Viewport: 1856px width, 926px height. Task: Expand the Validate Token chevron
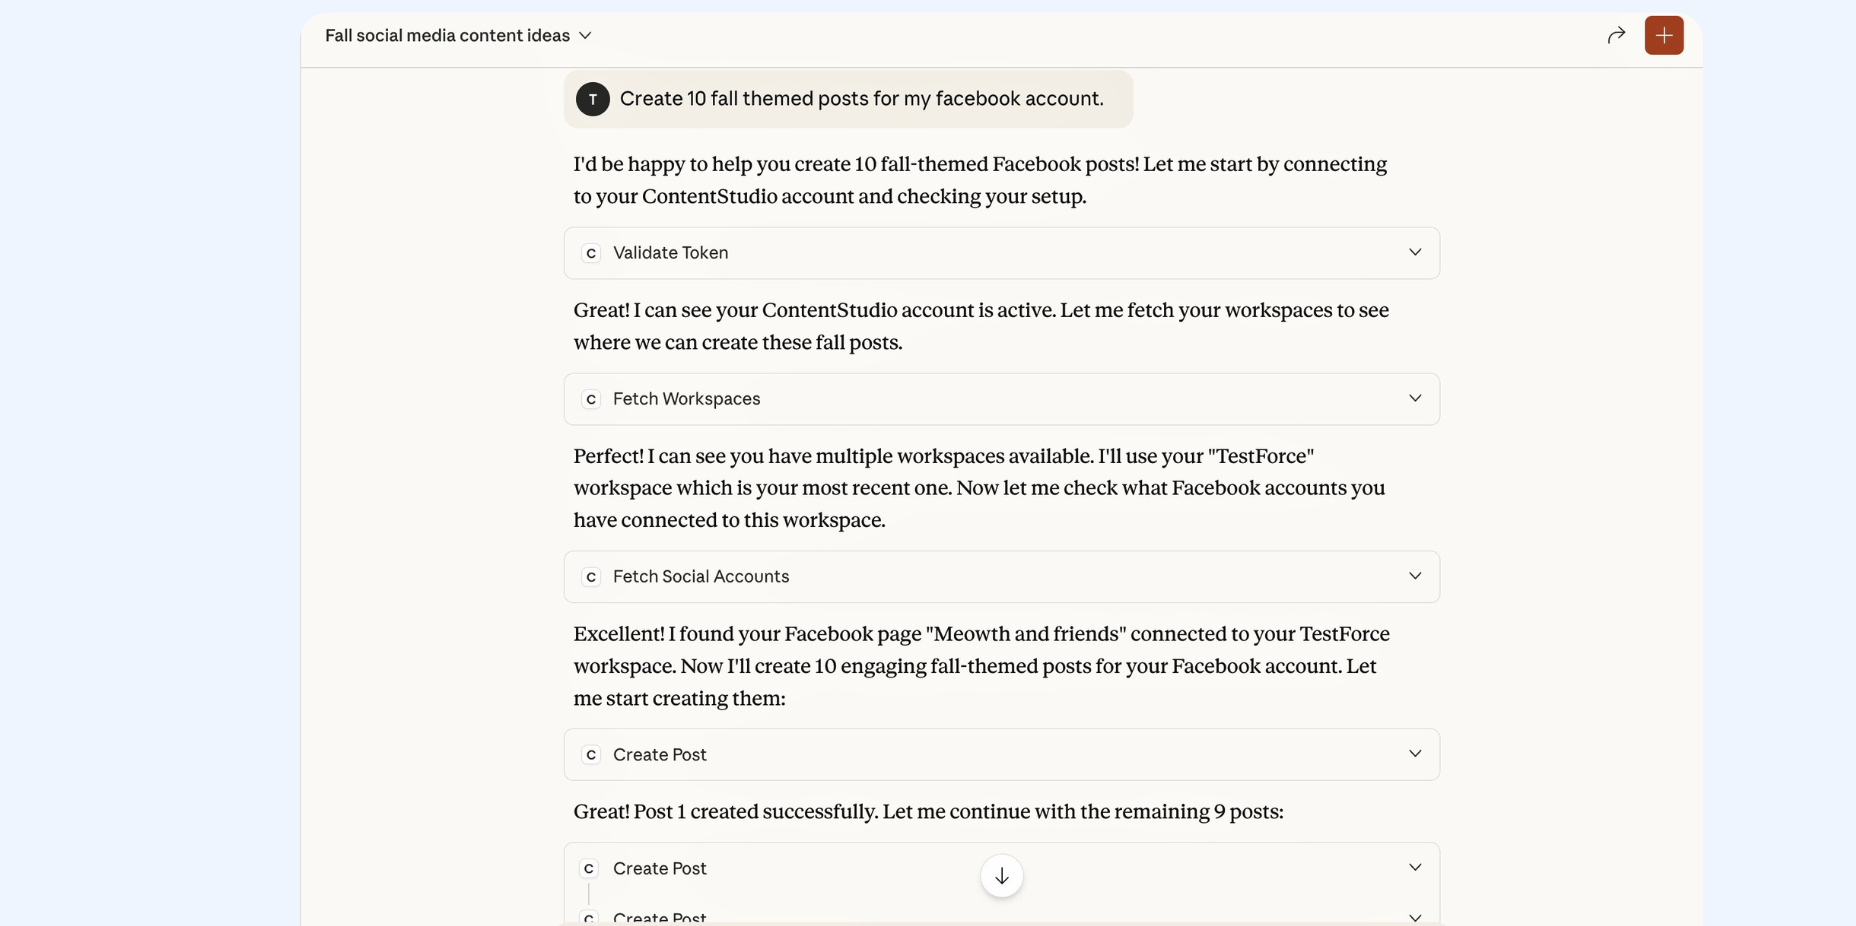[x=1415, y=253]
